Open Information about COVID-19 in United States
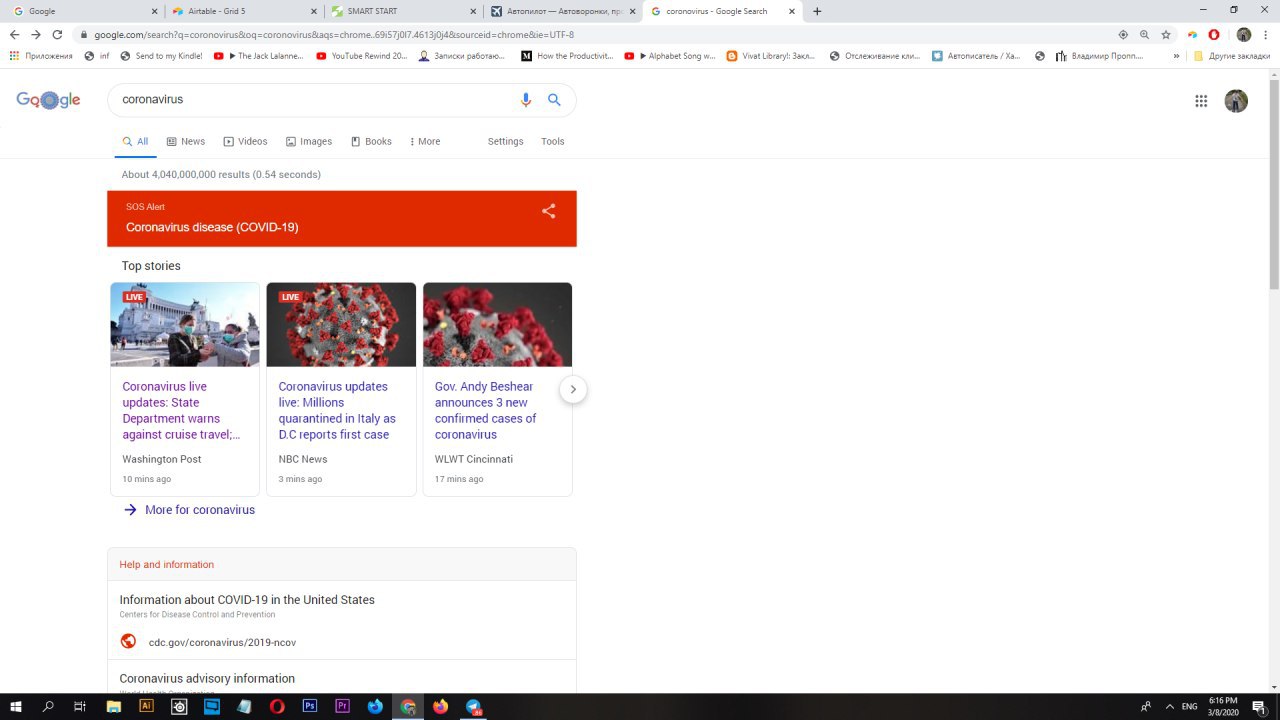 [247, 600]
